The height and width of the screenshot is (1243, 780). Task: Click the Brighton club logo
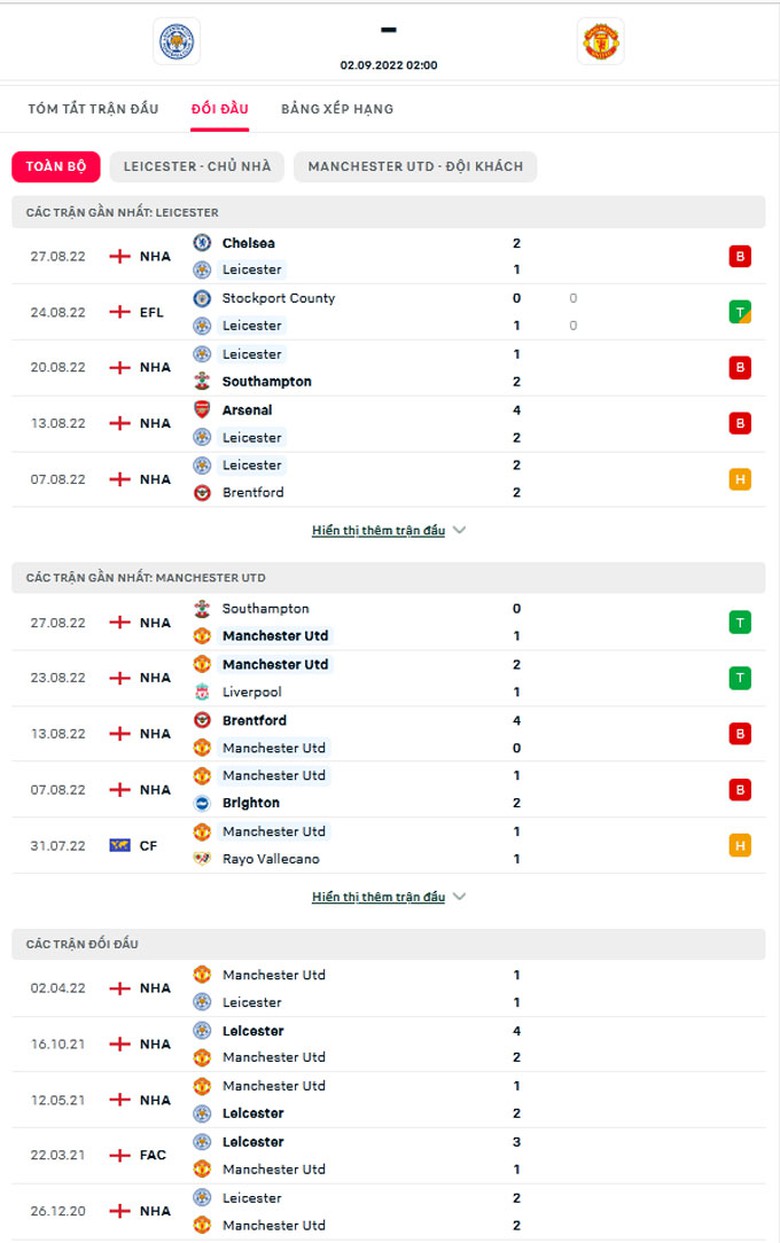[202, 803]
